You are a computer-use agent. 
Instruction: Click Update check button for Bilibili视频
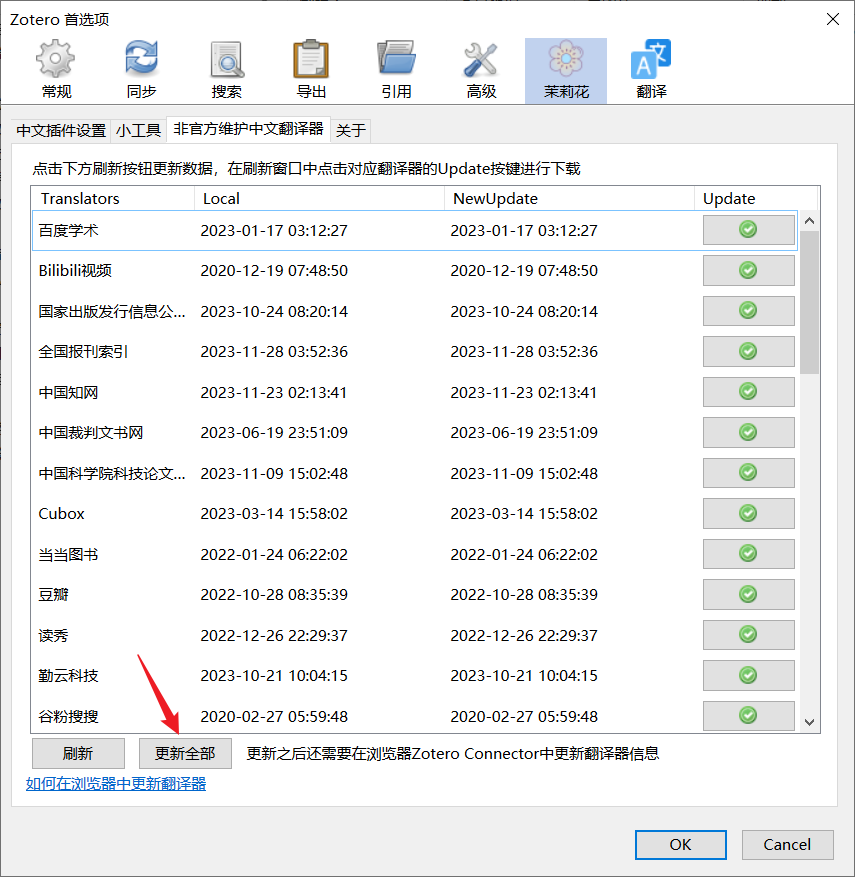(x=748, y=270)
